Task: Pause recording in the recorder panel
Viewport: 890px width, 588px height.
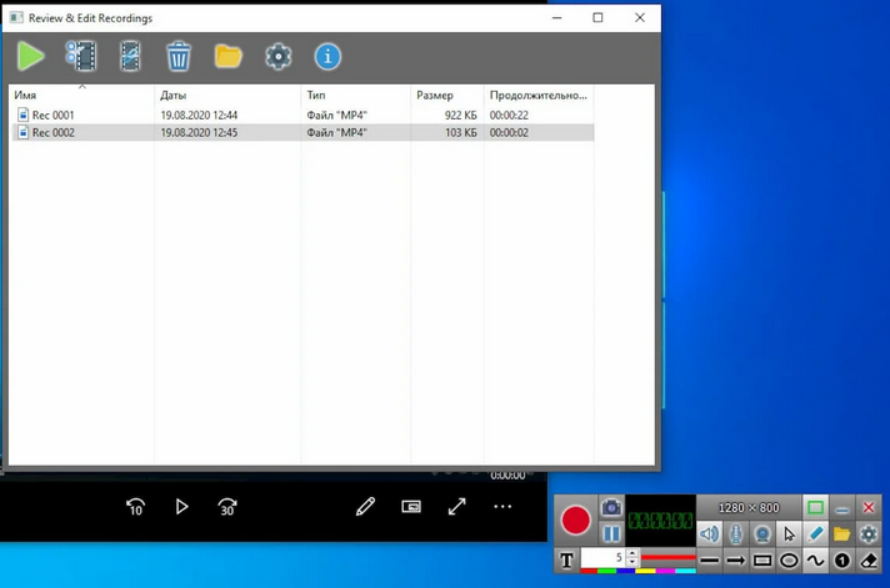Action: (611, 534)
